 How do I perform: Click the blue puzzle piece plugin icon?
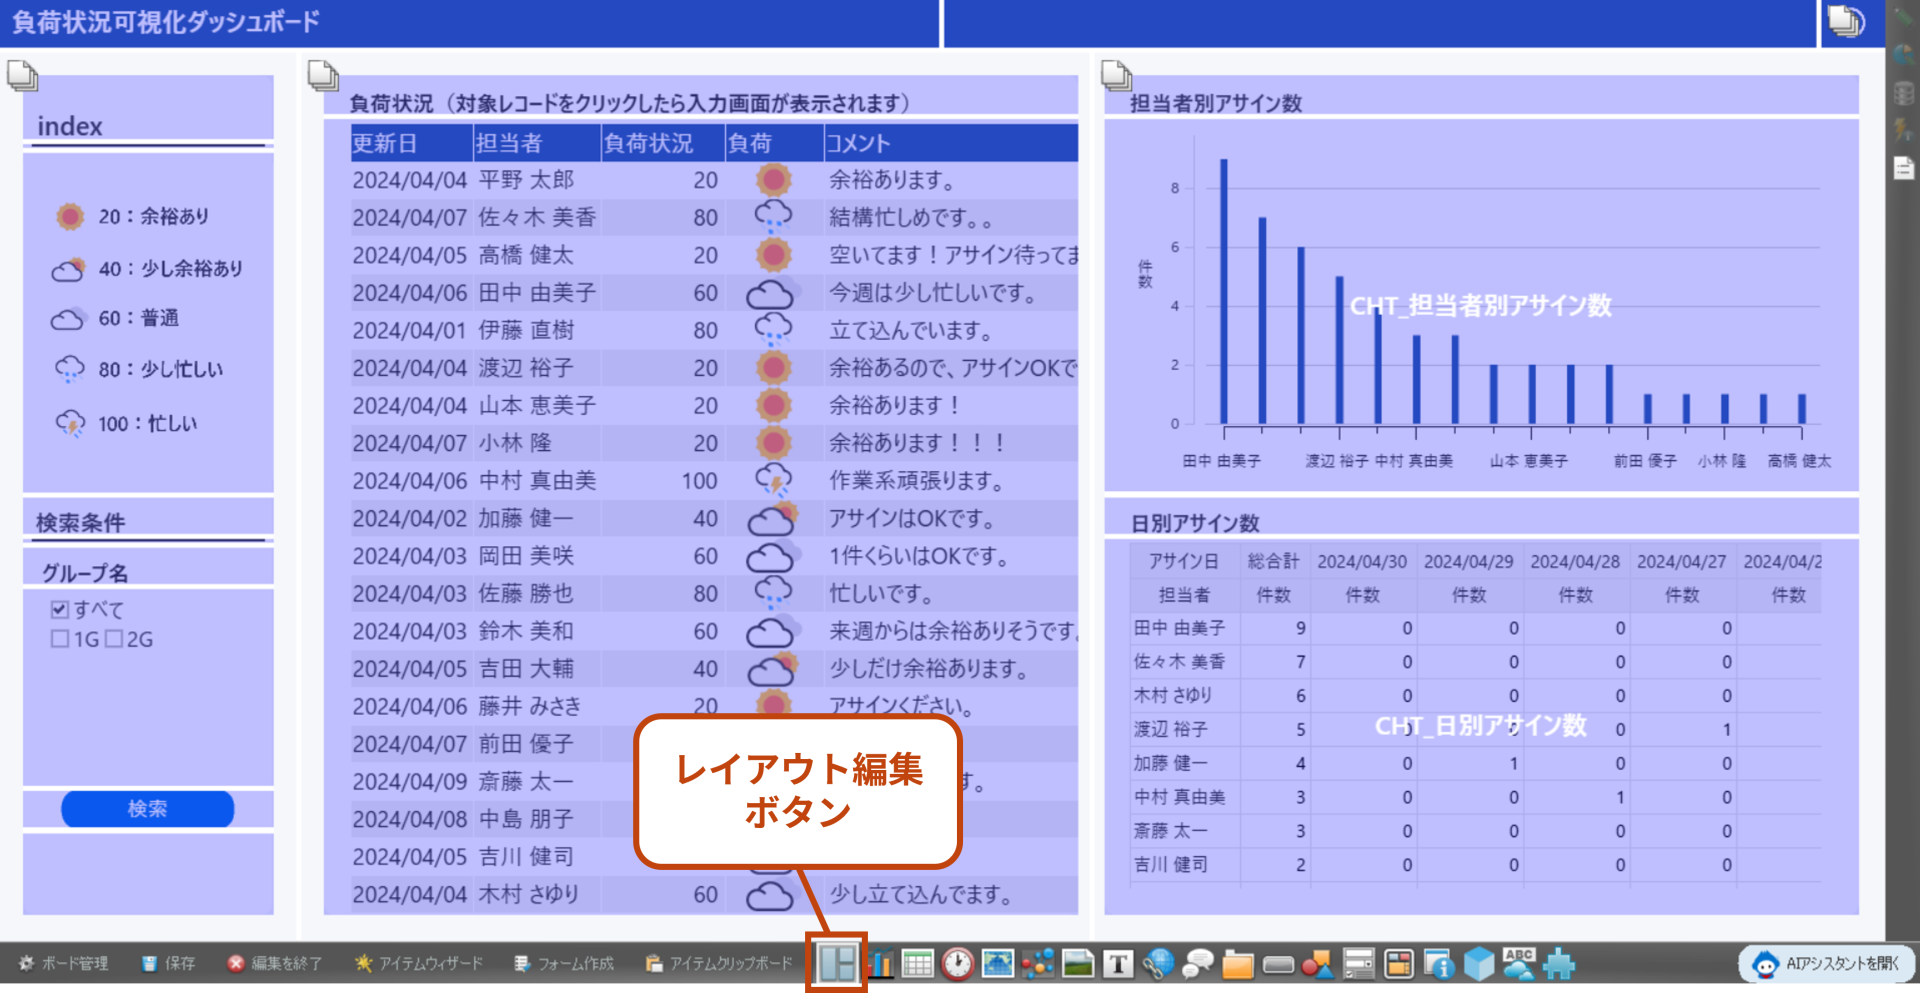click(x=1559, y=963)
